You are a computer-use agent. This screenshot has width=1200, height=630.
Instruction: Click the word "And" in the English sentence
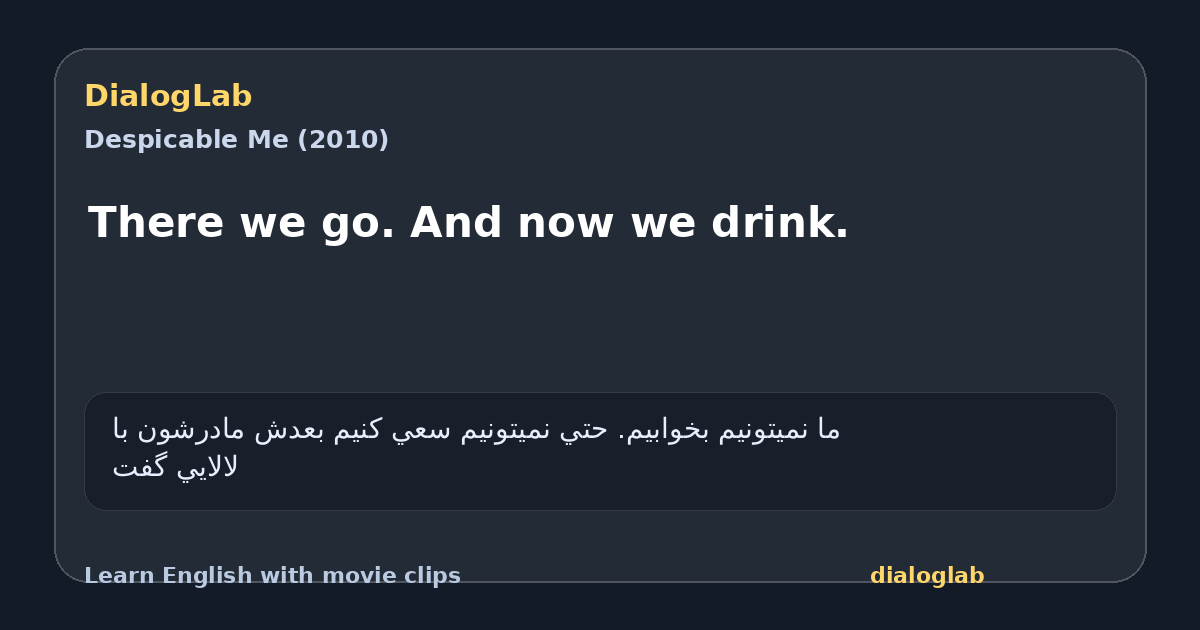tap(457, 223)
